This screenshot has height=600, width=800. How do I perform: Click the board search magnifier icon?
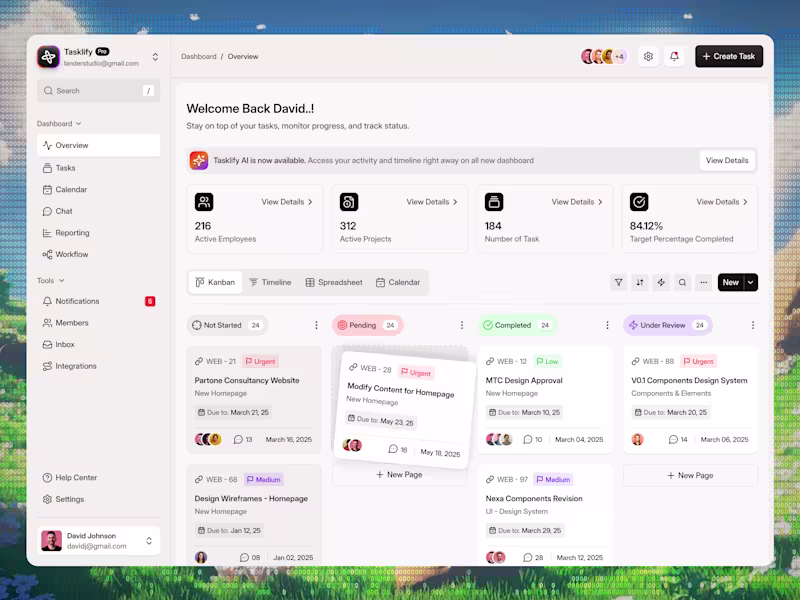682,282
